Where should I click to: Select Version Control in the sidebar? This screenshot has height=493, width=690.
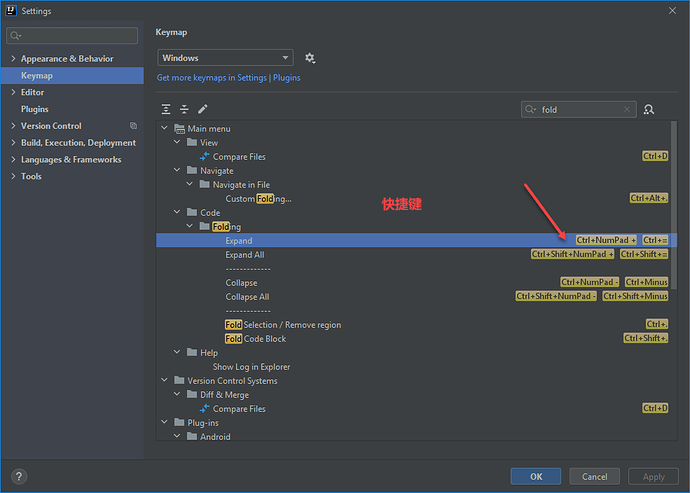pos(51,126)
